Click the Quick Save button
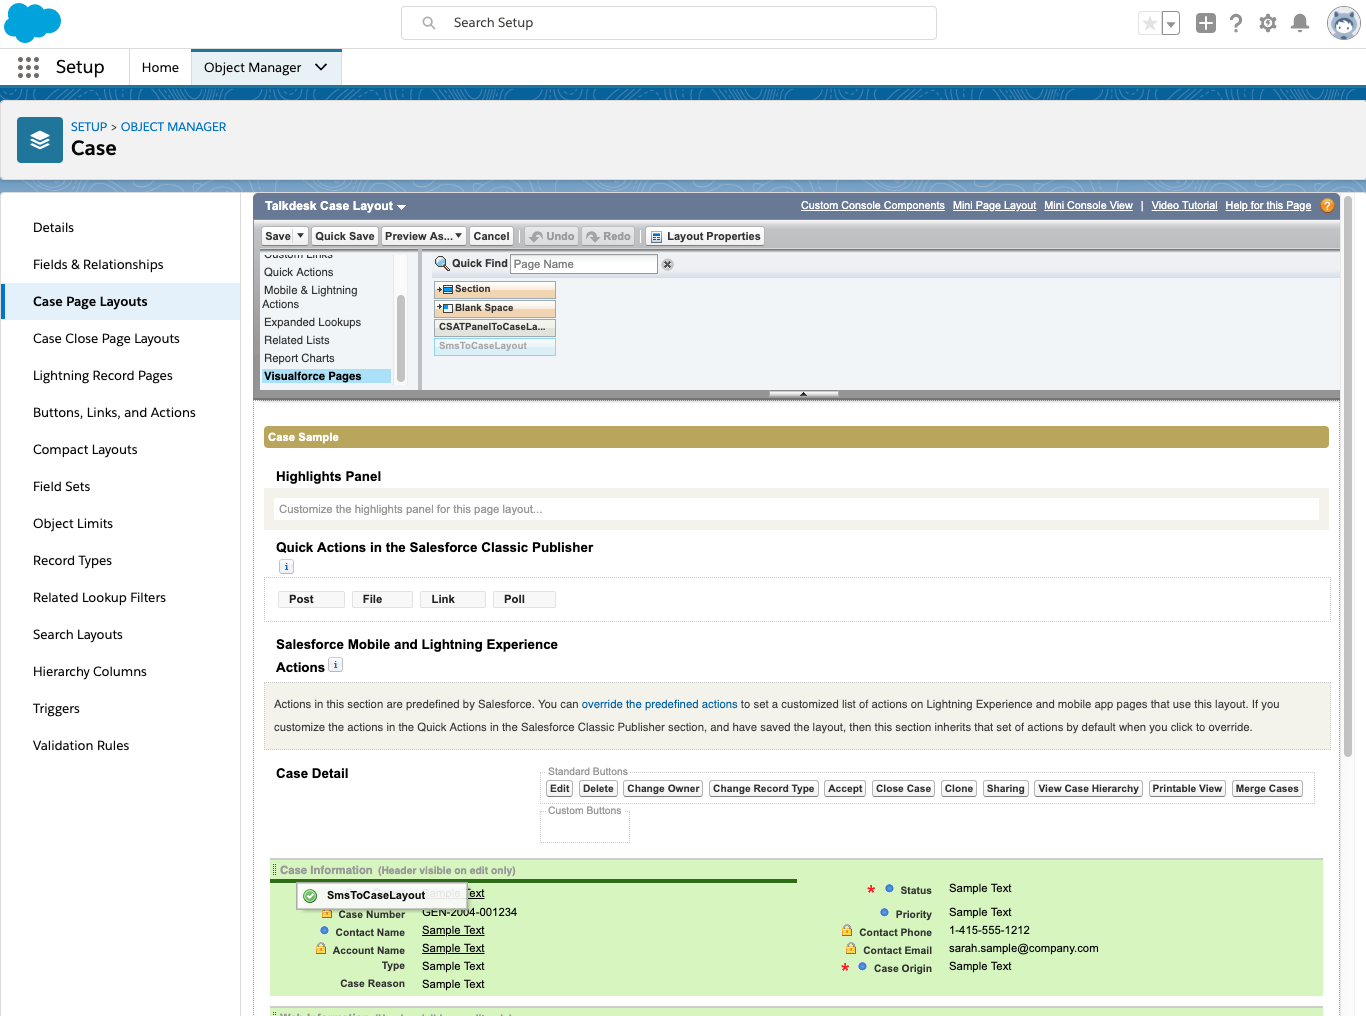 [345, 236]
